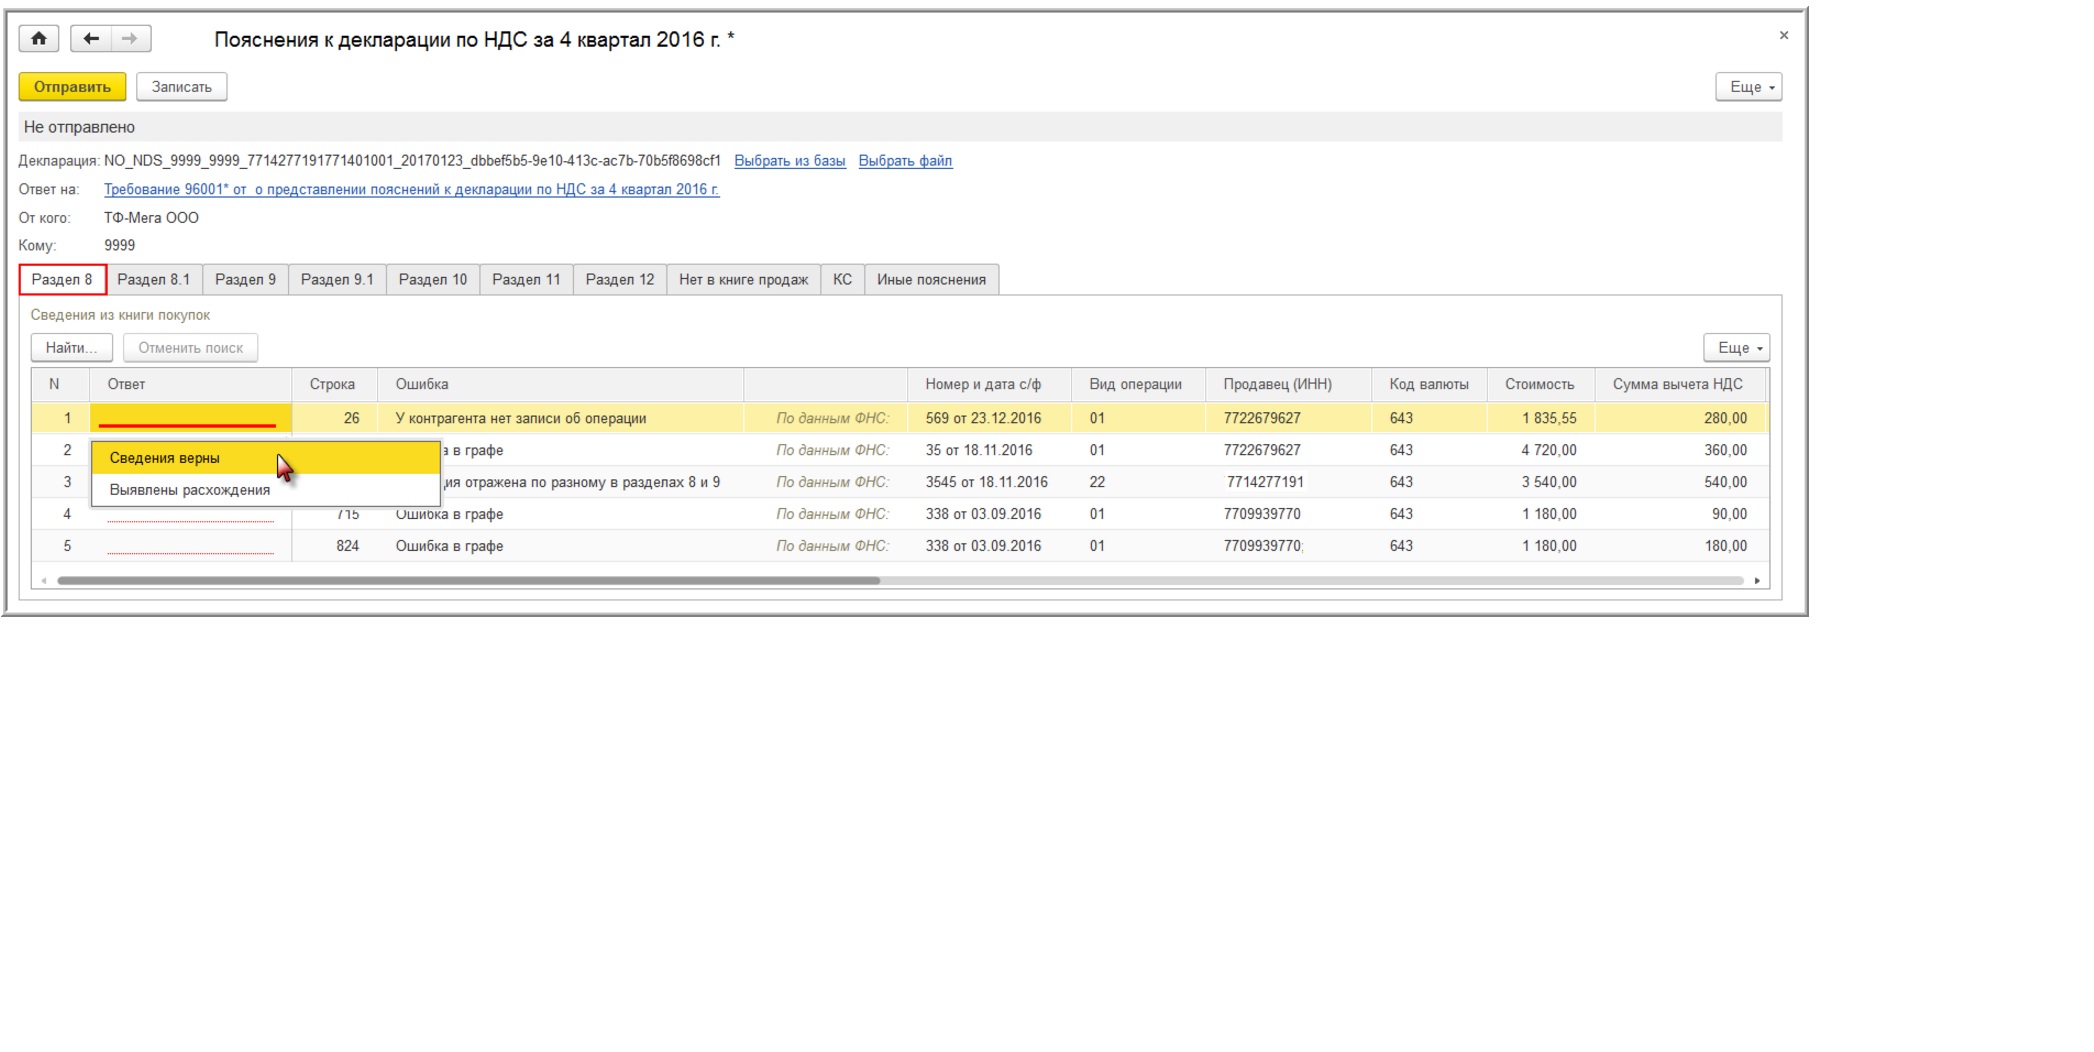Screen dimensions: 2094x1052
Task: Open the top Еще dropdown menu
Action: tap(1748, 87)
